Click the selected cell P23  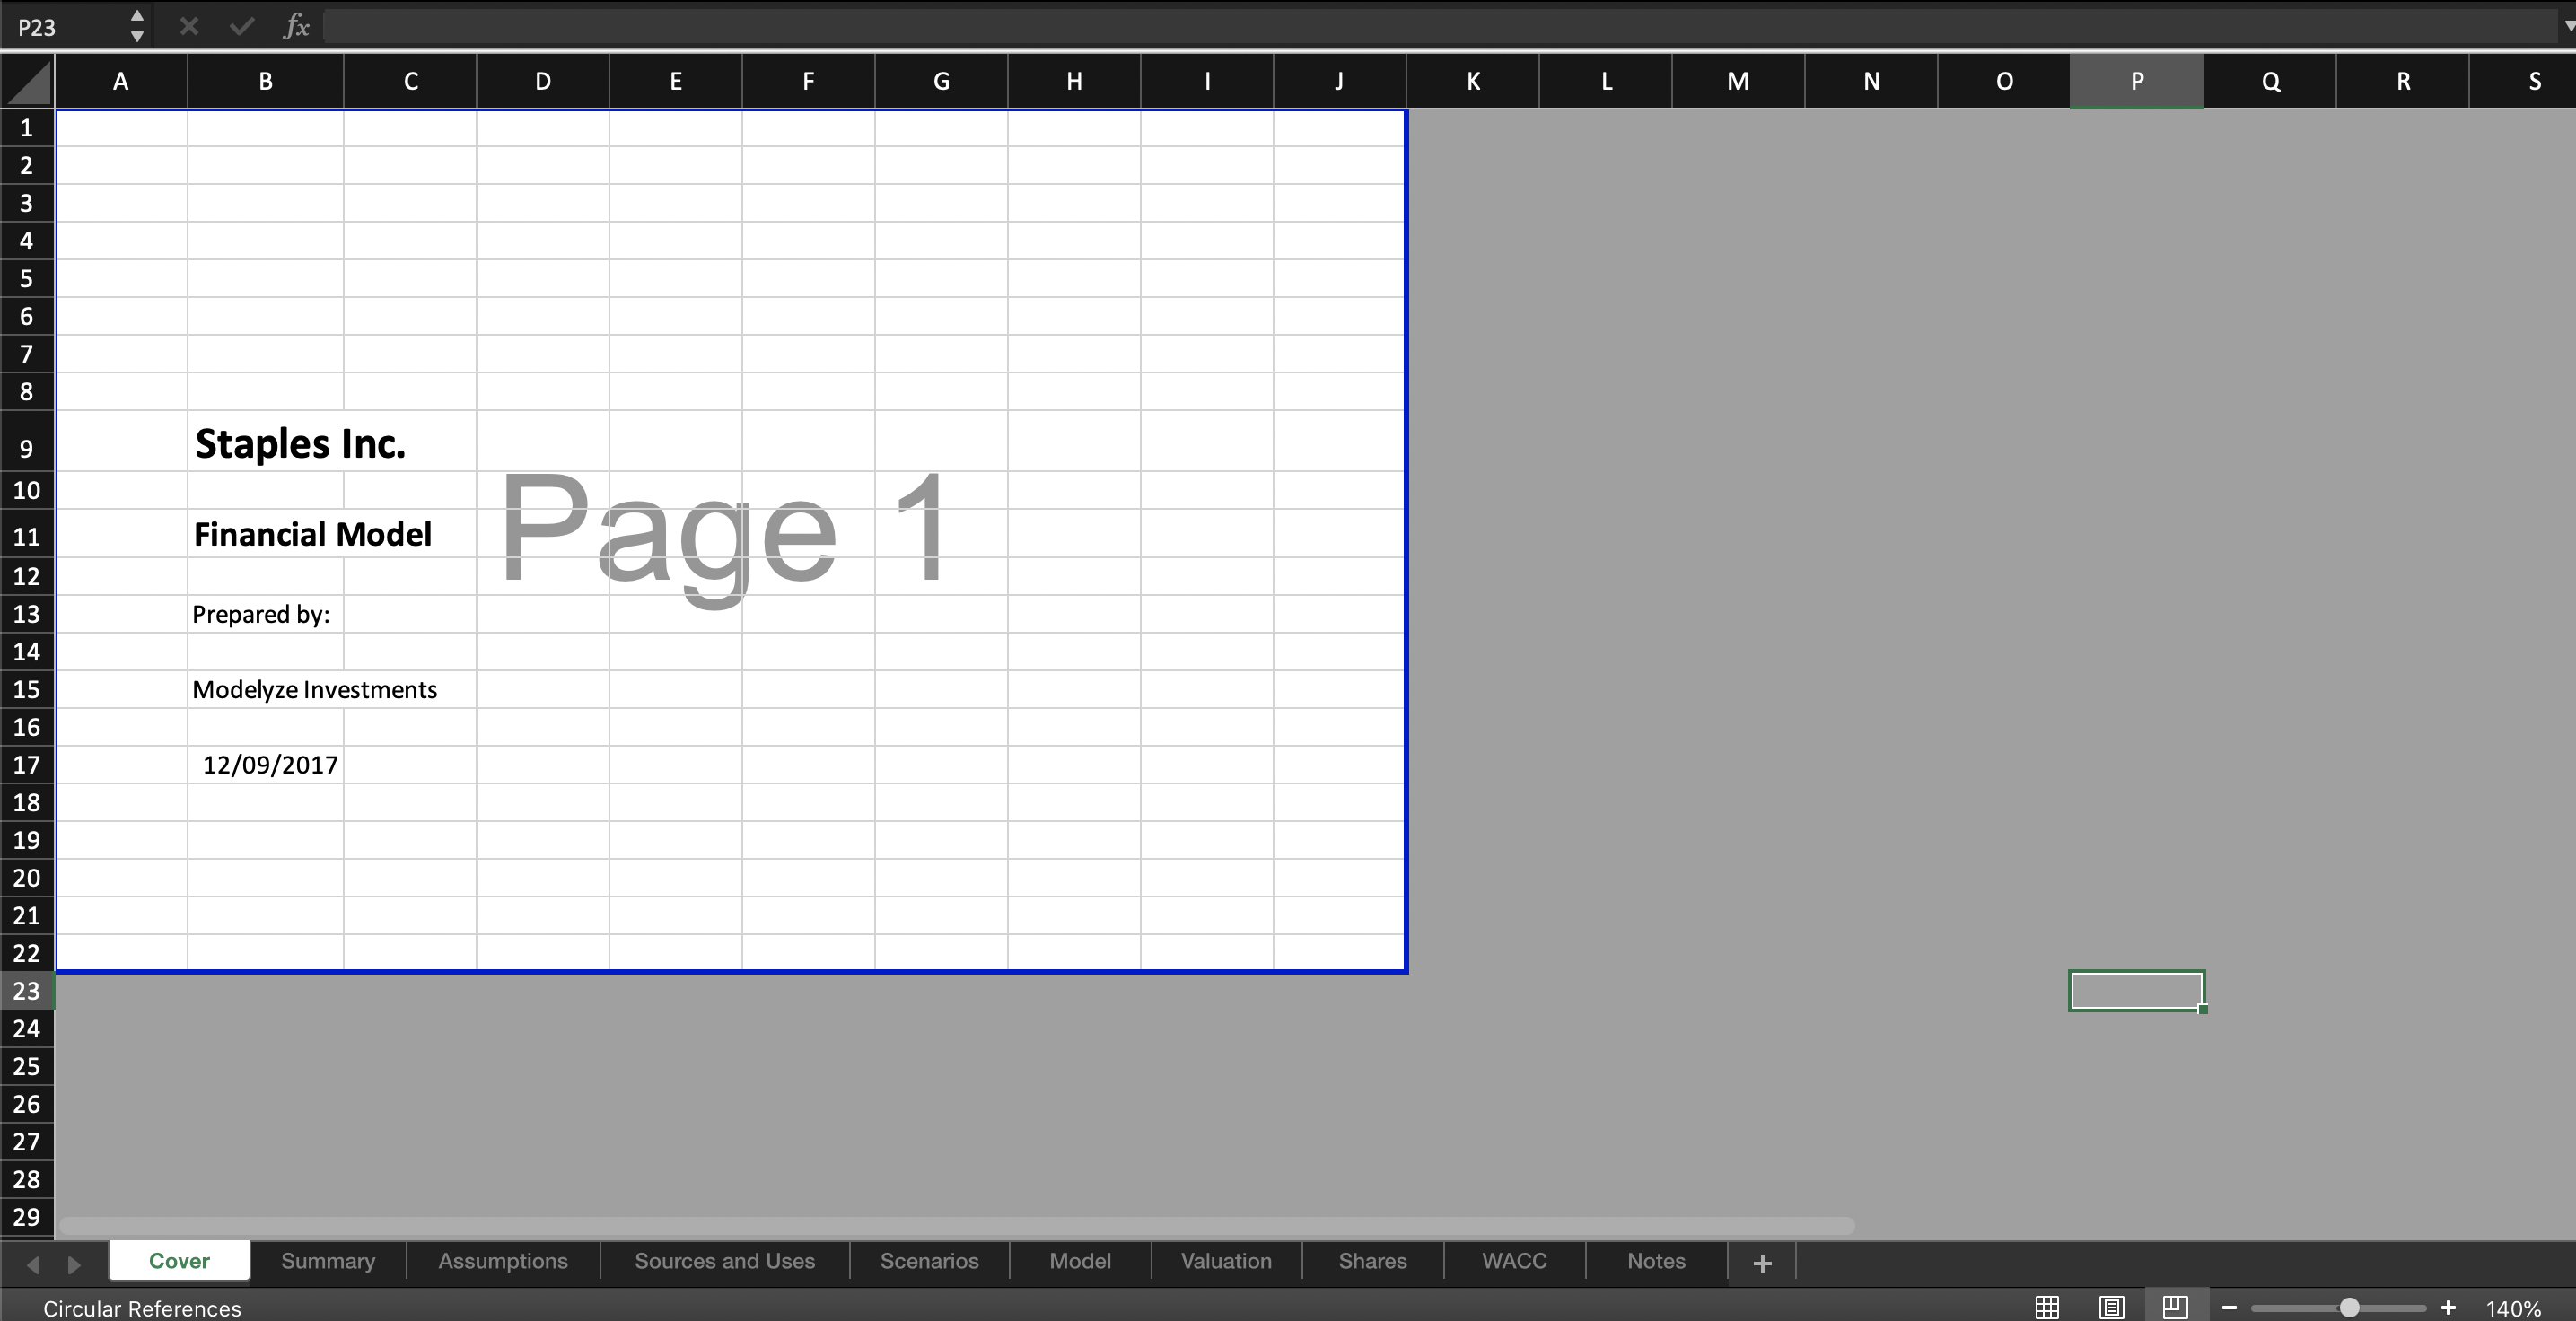pos(2136,991)
